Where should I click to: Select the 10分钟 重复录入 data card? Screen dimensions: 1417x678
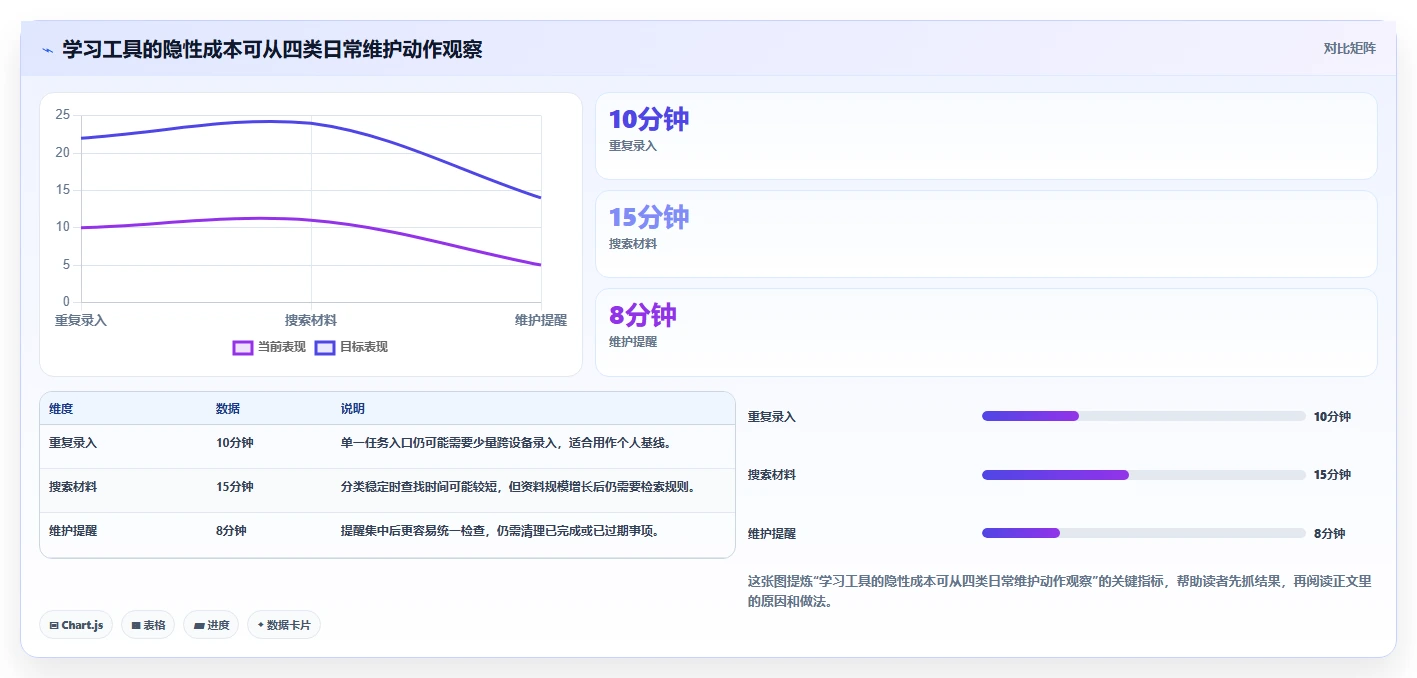(986, 136)
